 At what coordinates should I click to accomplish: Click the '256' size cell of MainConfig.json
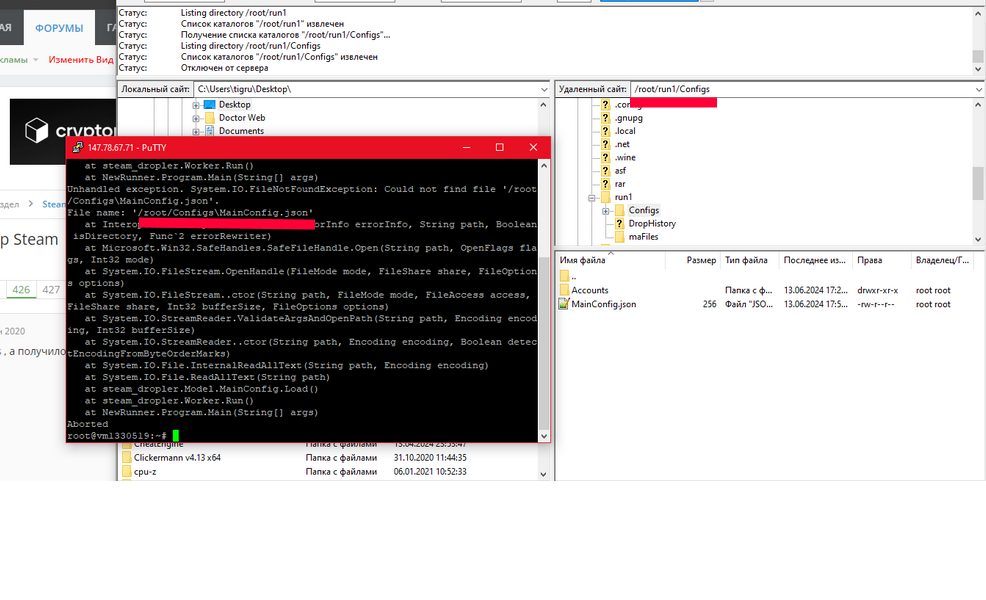[709, 304]
